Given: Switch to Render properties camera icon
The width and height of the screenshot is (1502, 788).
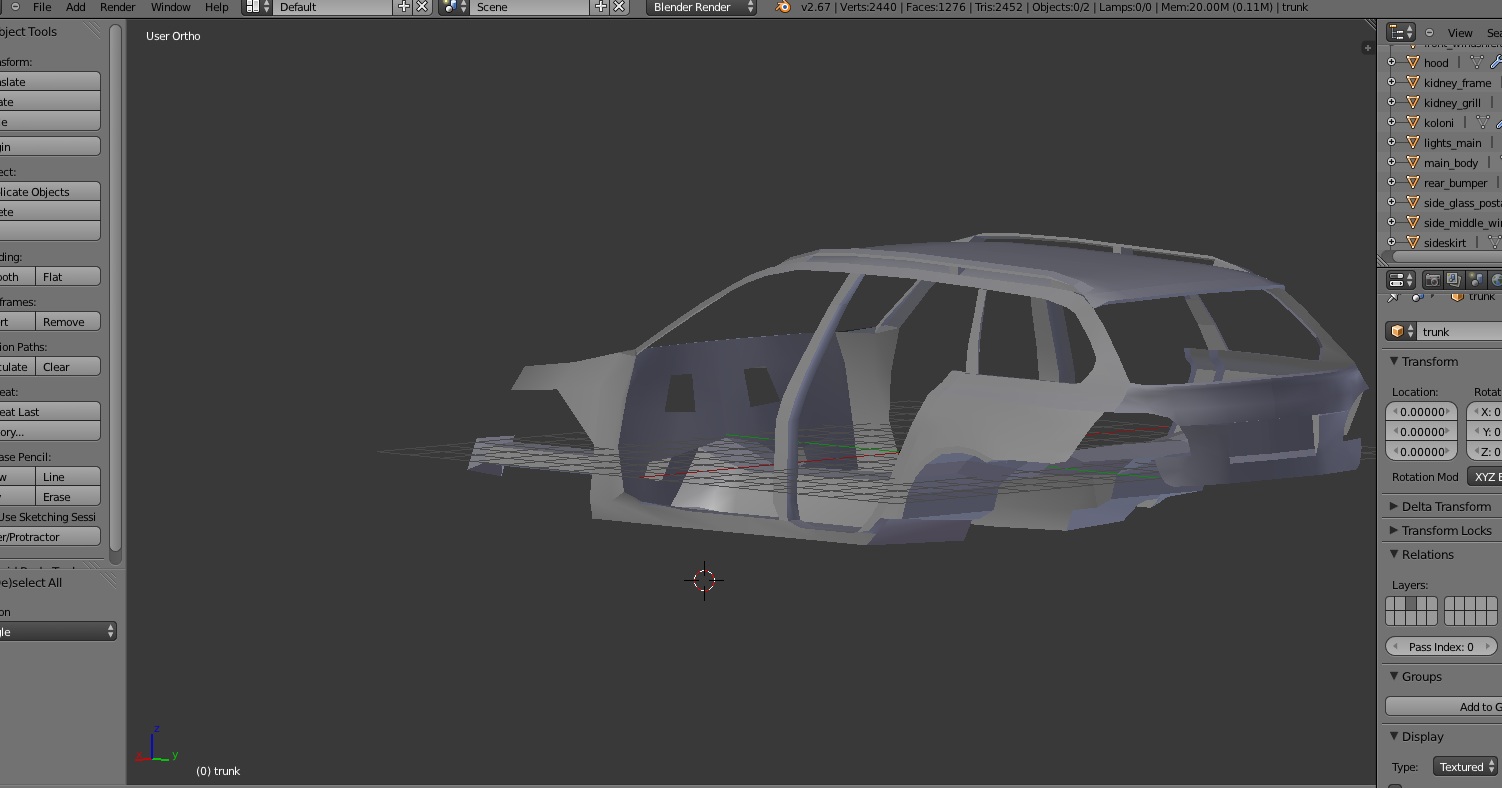Looking at the screenshot, I should coord(1433,280).
